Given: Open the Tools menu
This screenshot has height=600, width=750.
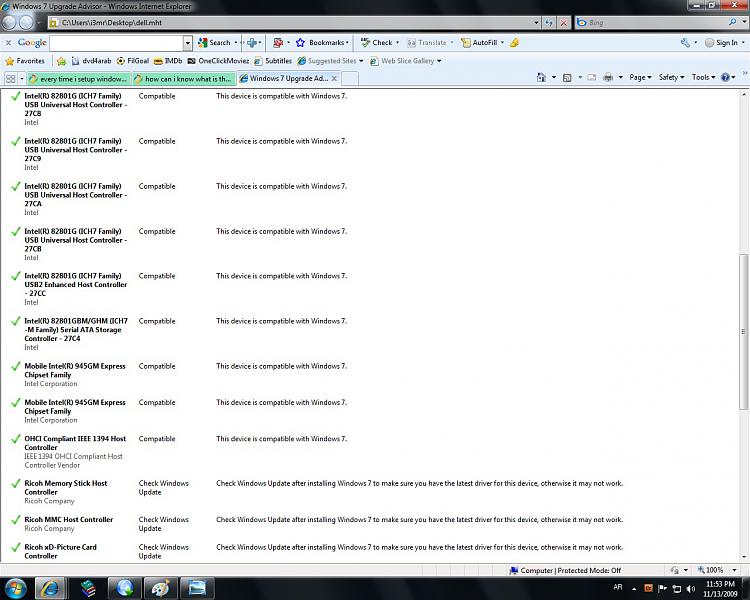Looking at the screenshot, I should tap(703, 77).
